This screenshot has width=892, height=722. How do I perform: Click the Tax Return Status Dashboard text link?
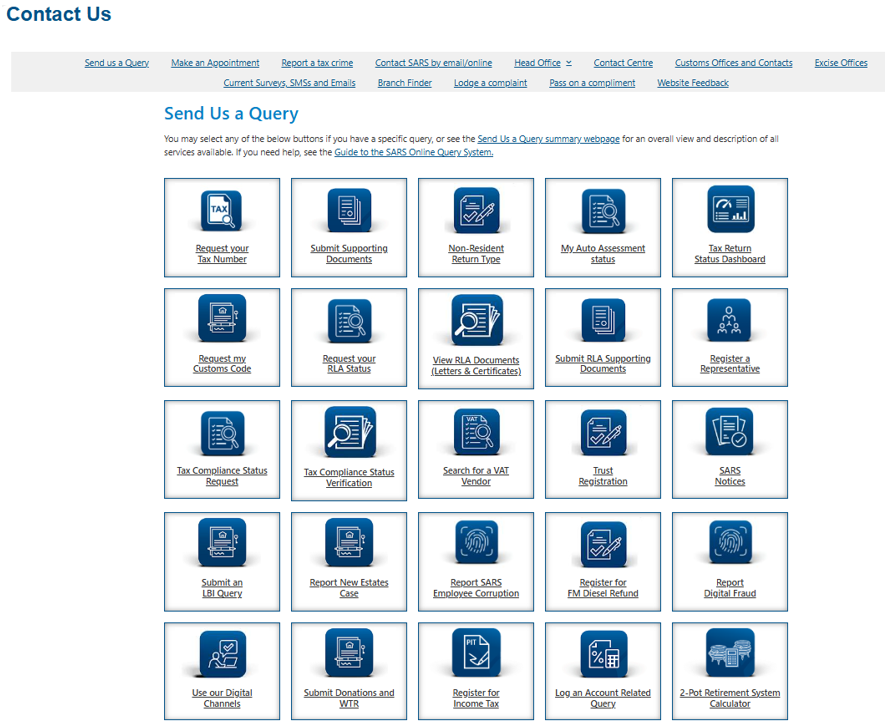pyautogui.click(x=730, y=254)
